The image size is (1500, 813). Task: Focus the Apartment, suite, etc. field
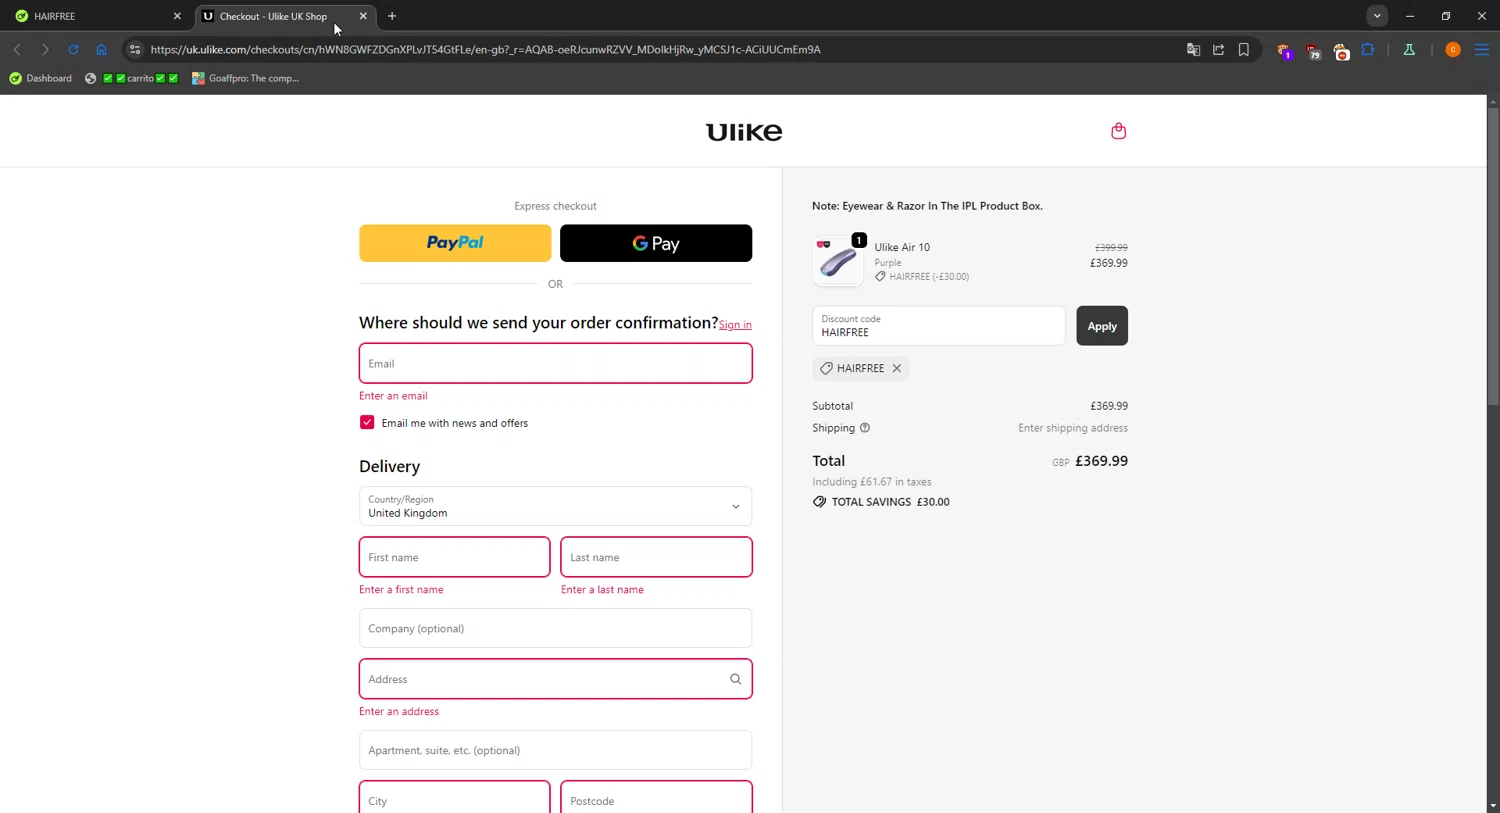(555, 750)
